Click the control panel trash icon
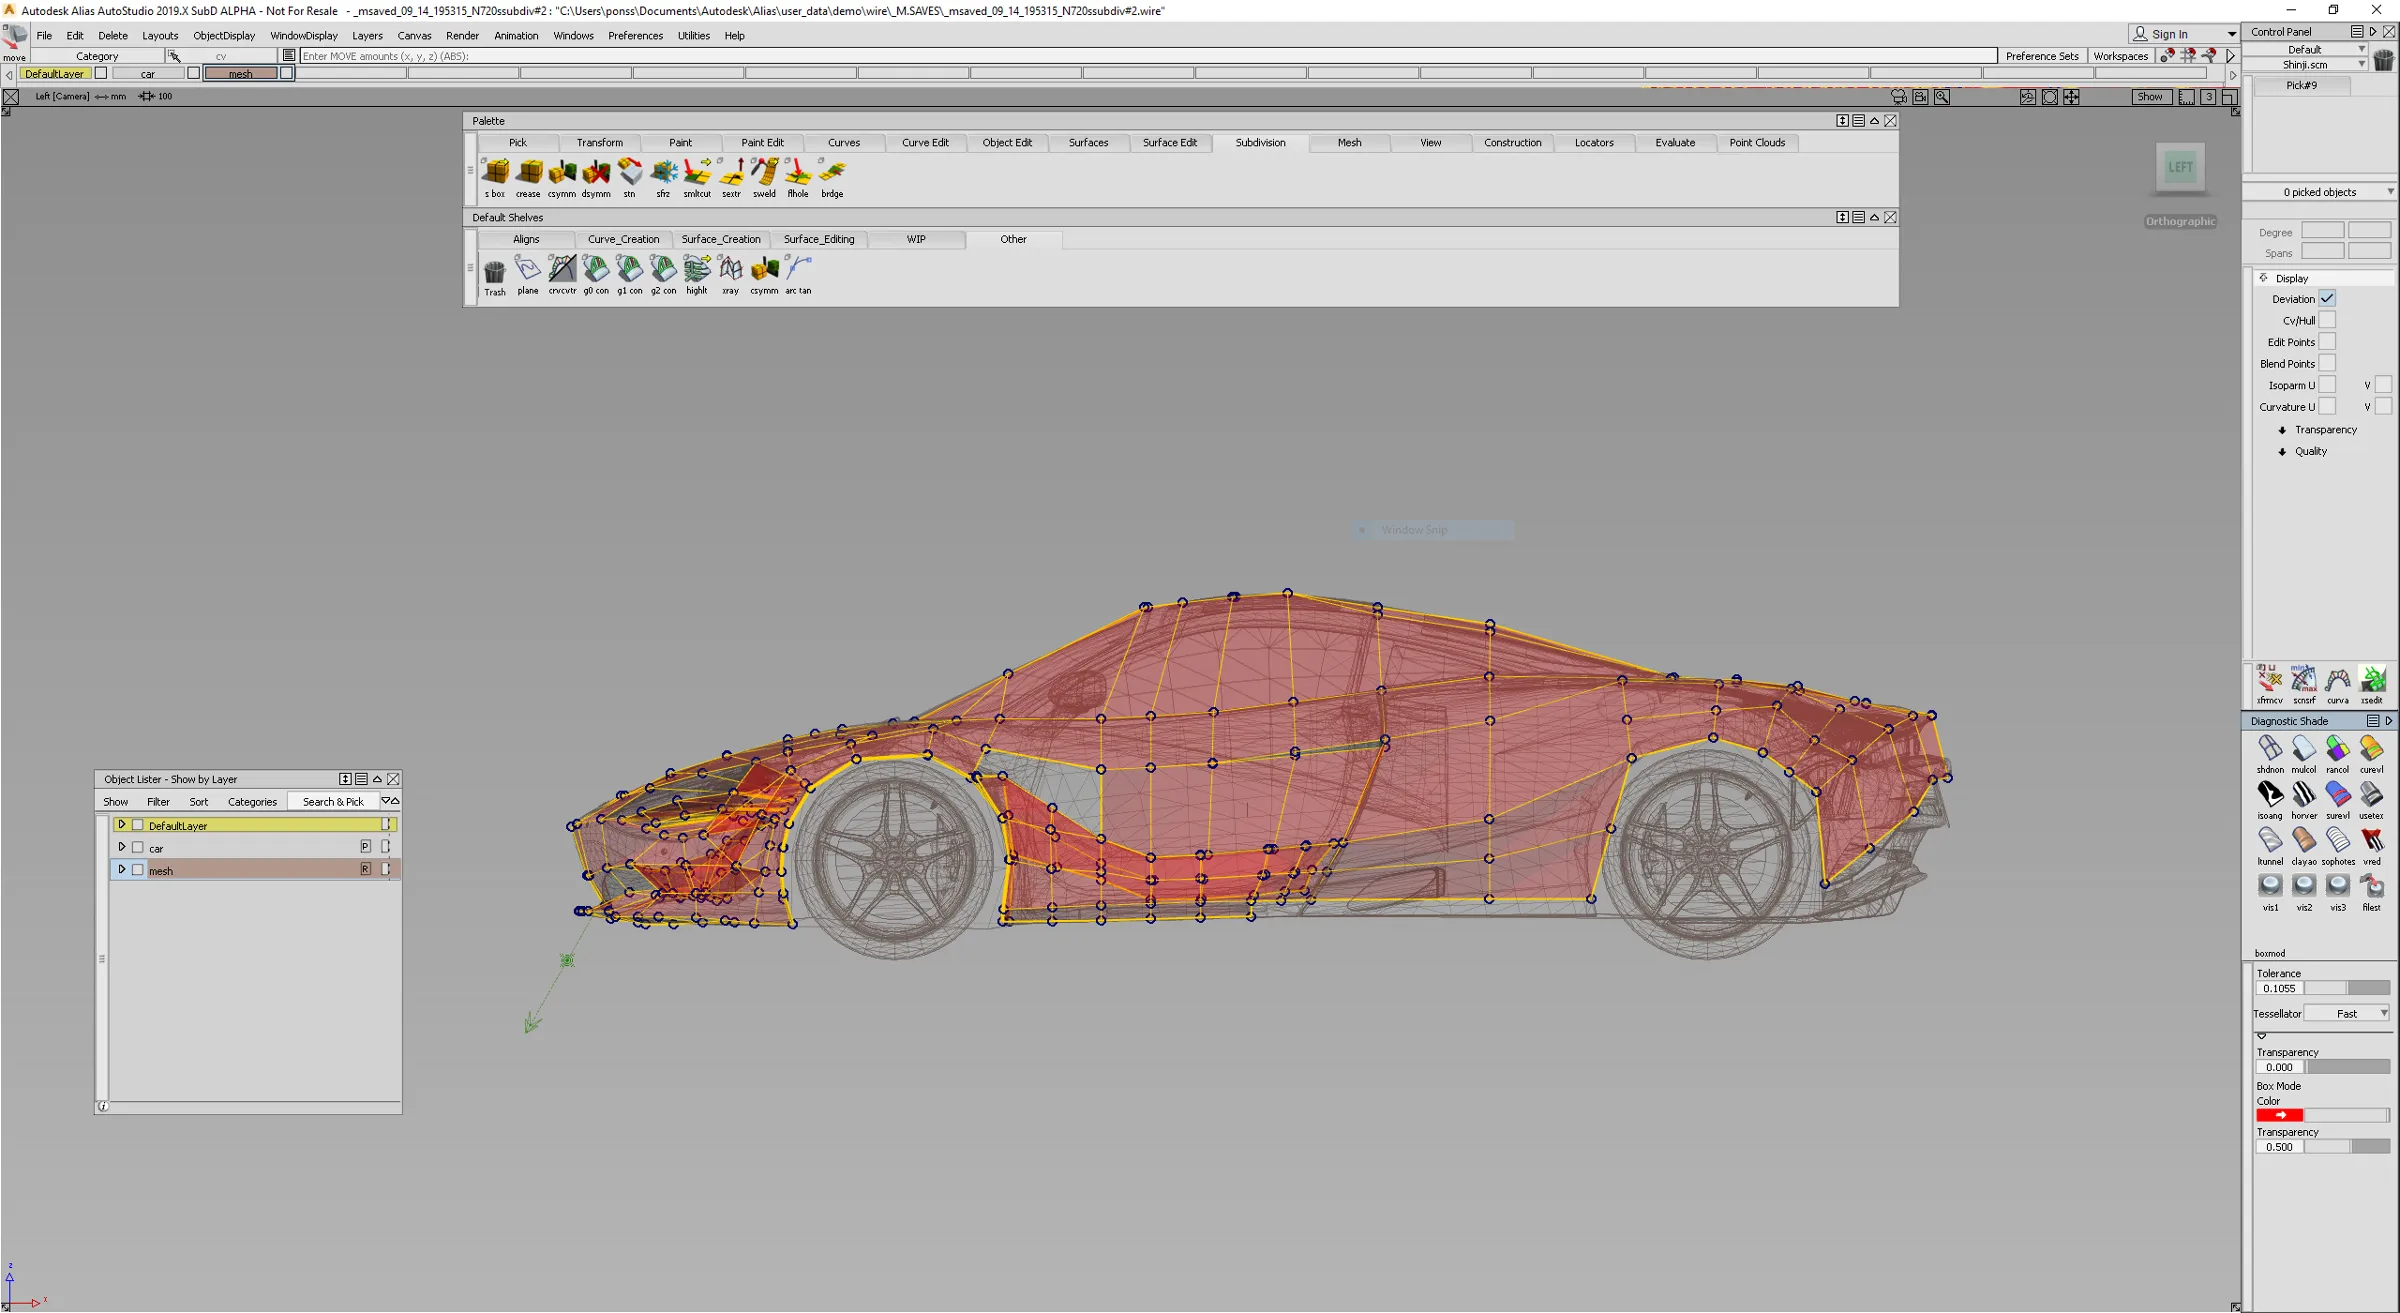The height and width of the screenshot is (1313, 2400). point(2384,60)
